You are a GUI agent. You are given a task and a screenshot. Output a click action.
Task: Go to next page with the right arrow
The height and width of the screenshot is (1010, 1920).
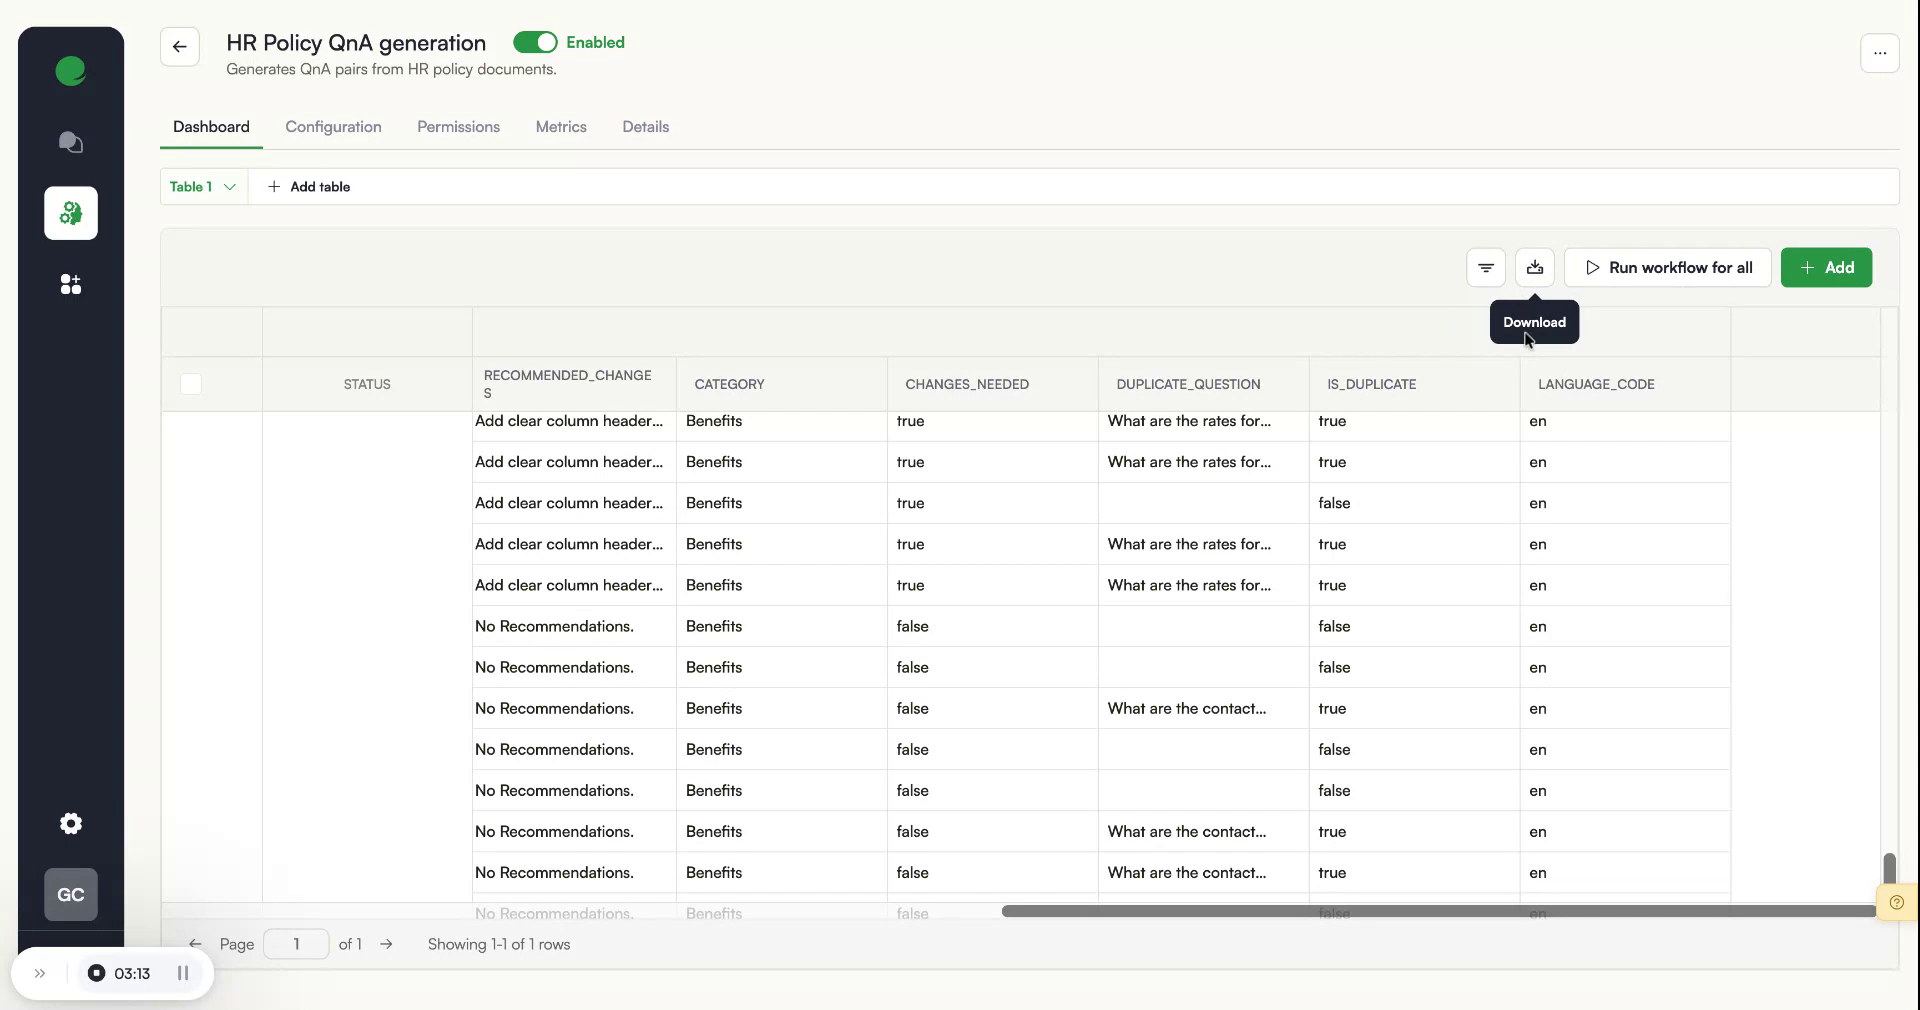coord(387,945)
